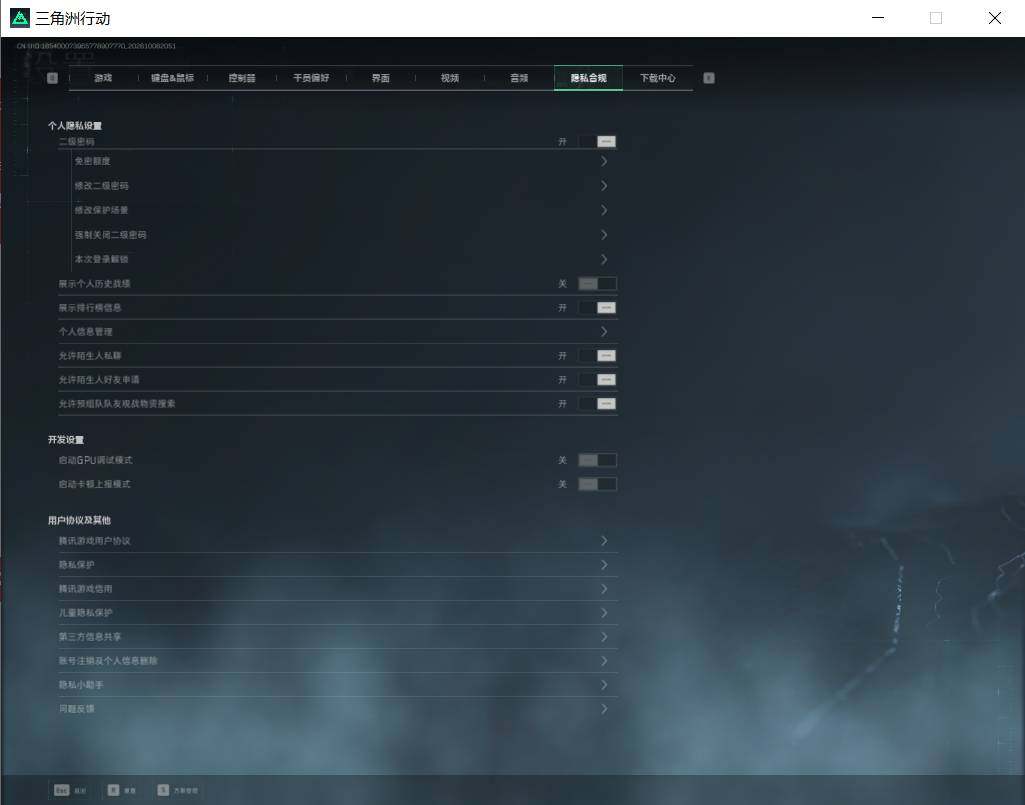The width and height of the screenshot is (1025, 805).
Task: Turn on the 启动卡顿上报模式 switch
Action: tap(597, 485)
